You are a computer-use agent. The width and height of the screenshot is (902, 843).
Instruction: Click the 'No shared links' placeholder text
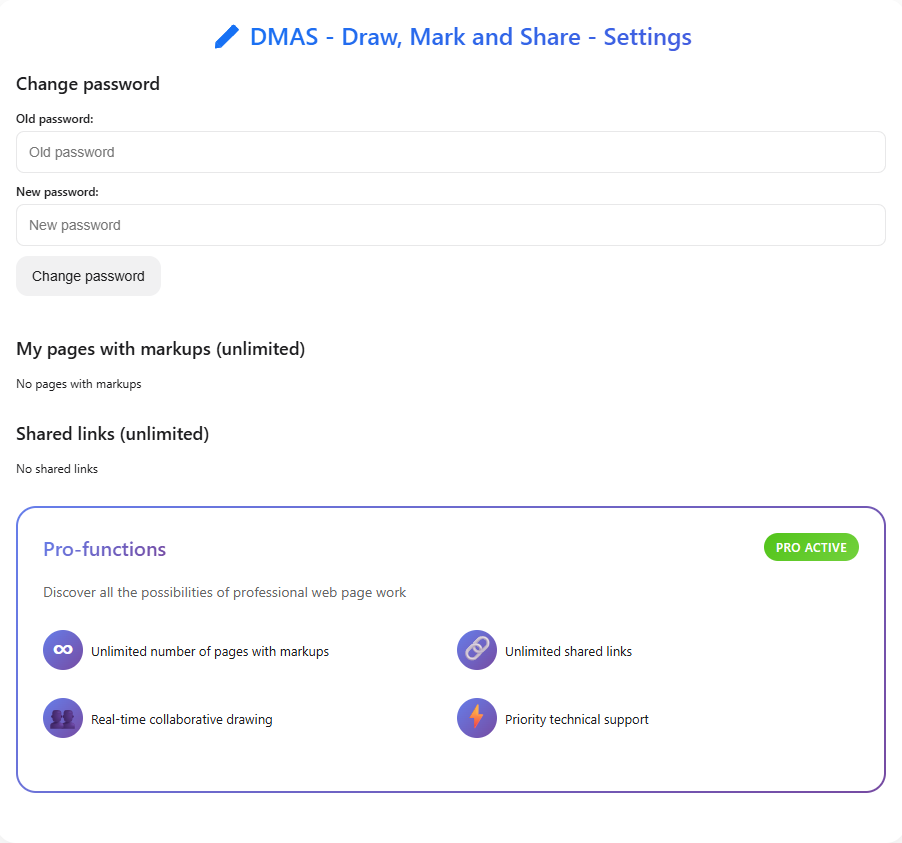pos(56,468)
